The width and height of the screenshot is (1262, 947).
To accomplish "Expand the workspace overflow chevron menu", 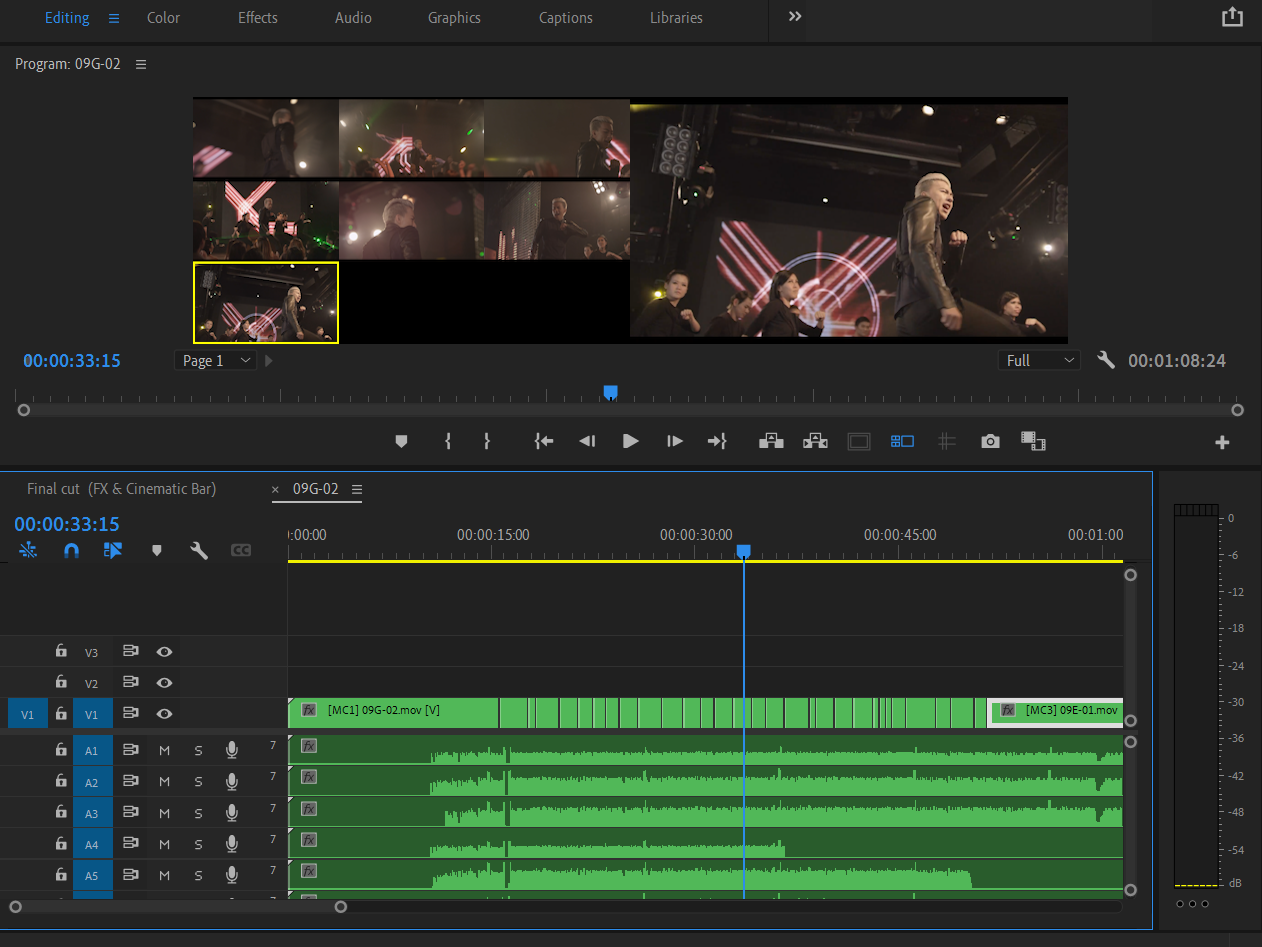I will [x=795, y=17].
